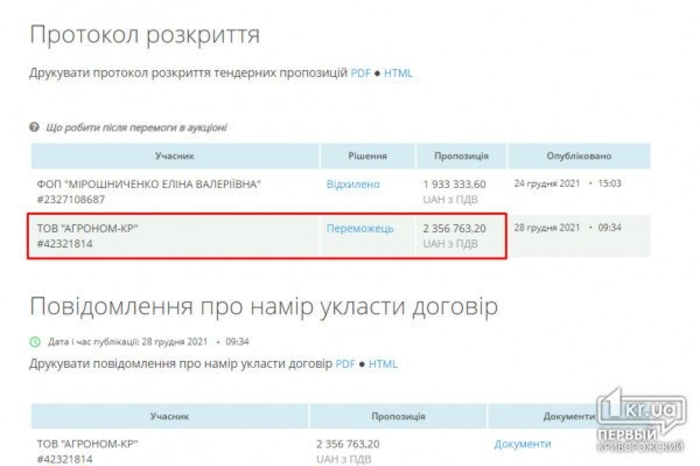This screenshot has width=700, height=466.
Task: Select 'Учасник' header in the notice table
Action: [170, 416]
